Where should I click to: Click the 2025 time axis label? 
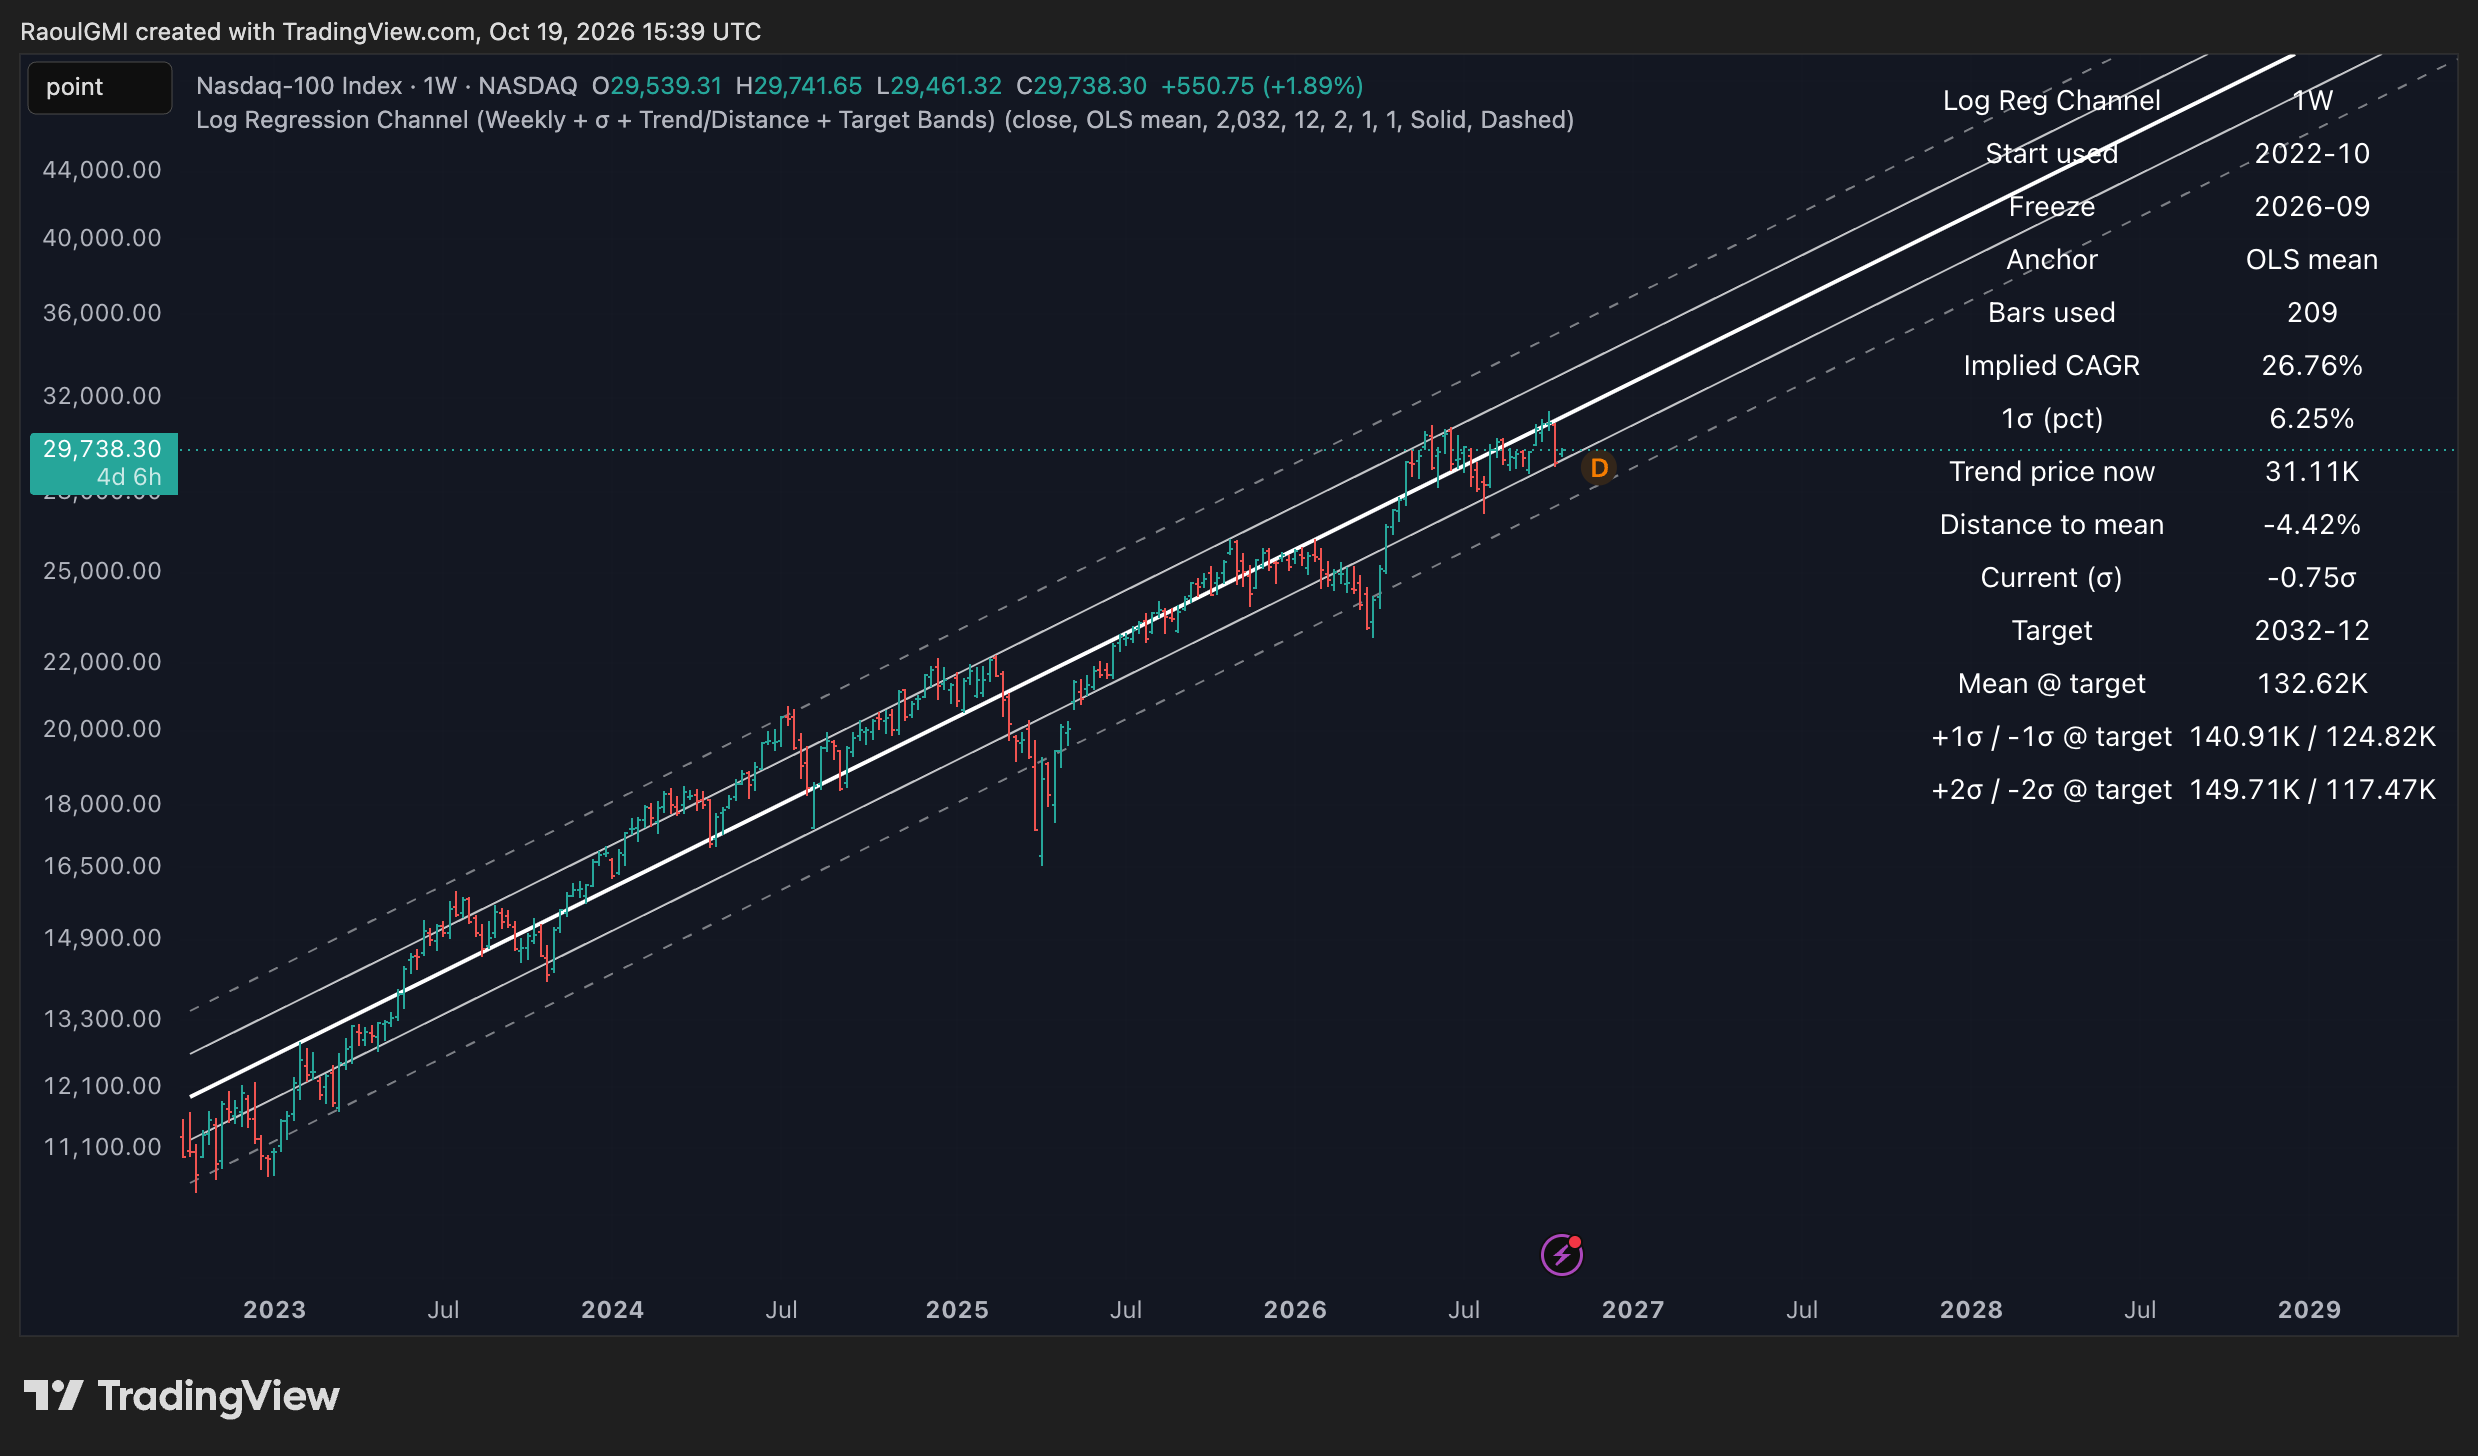click(x=957, y=1310)
